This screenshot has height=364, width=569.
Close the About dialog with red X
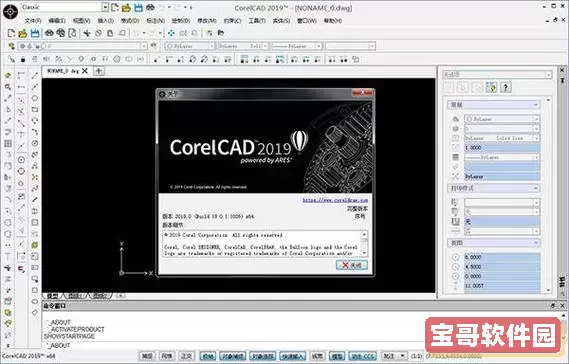362,93
